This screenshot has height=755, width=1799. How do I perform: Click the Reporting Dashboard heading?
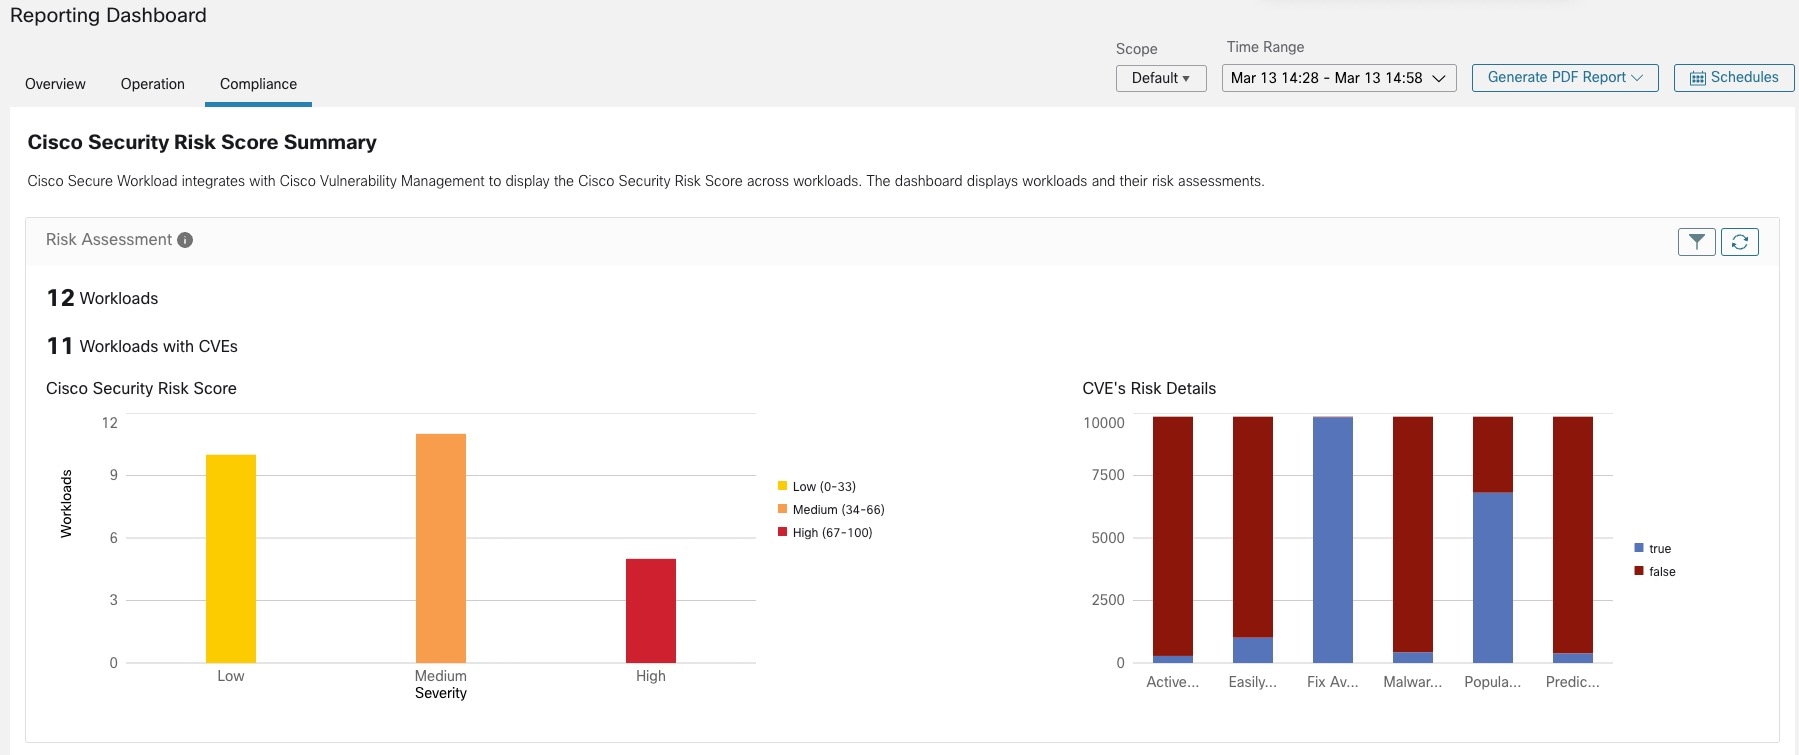point(108,15)
